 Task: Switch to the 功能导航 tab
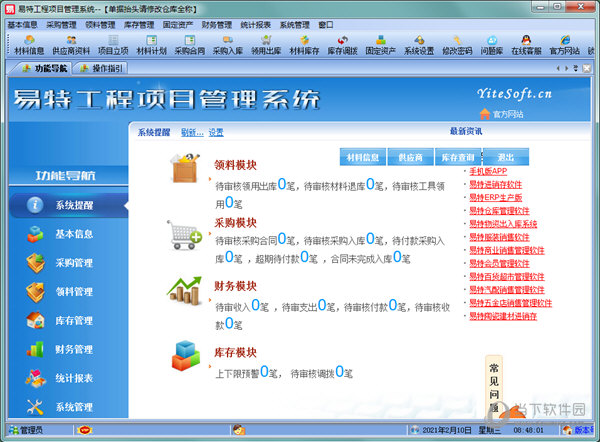pyautogui.click(x=45, y=69)
